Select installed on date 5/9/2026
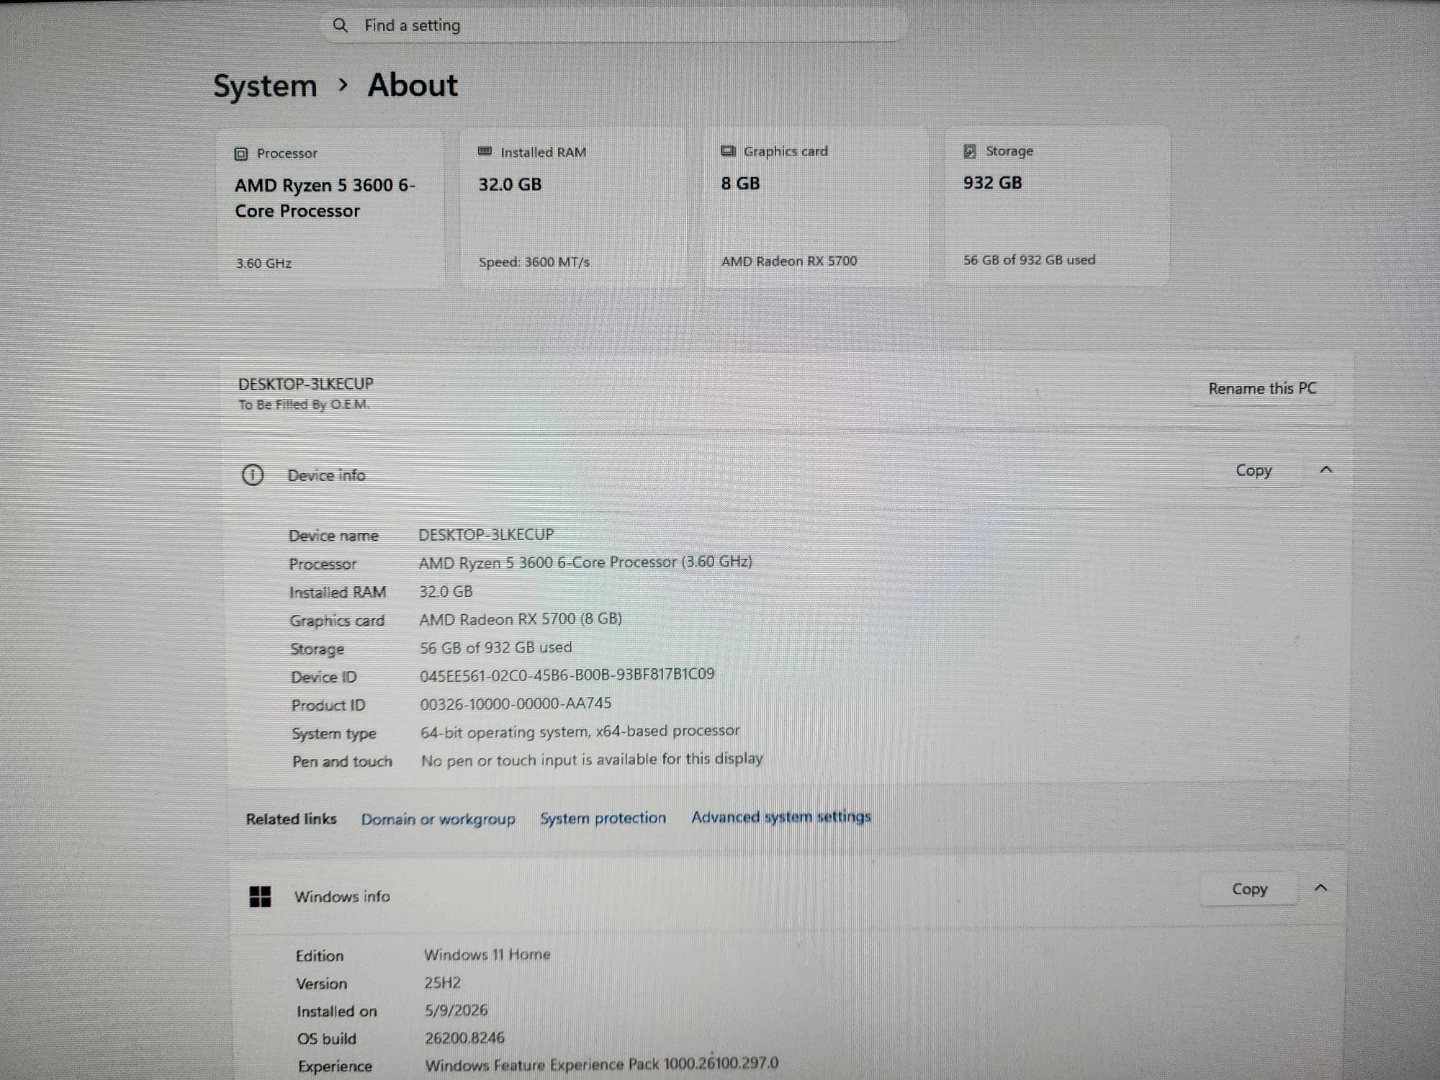The width and height of the screenshot is (1440, 1080). pos(456,1011)
